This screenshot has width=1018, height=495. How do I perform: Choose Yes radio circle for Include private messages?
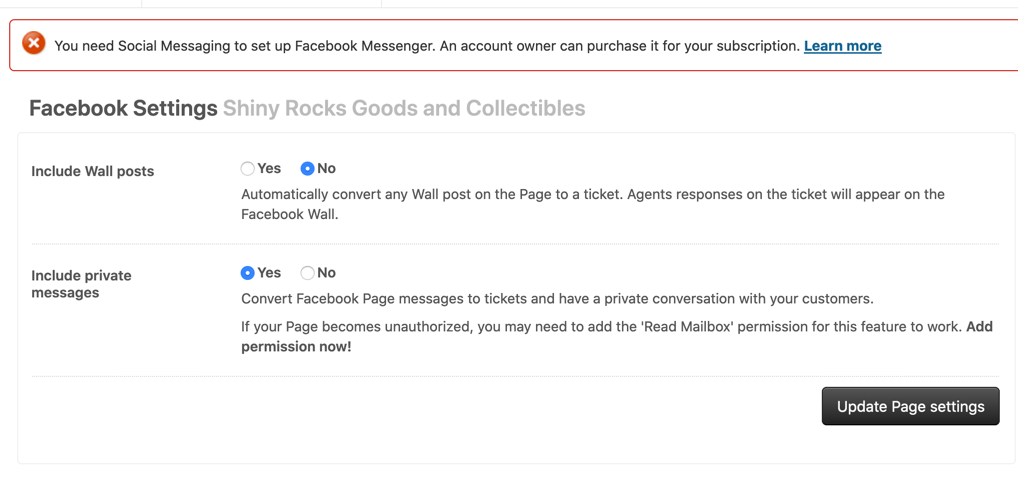(247, 273)
